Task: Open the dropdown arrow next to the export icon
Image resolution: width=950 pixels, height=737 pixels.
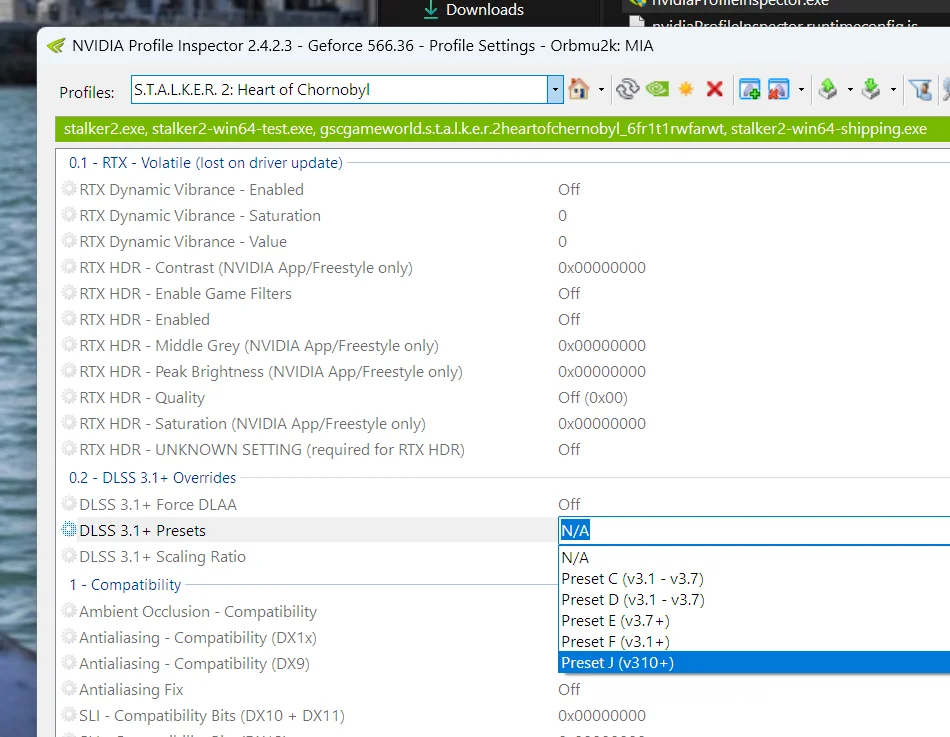Action: [x=850, y=90]
